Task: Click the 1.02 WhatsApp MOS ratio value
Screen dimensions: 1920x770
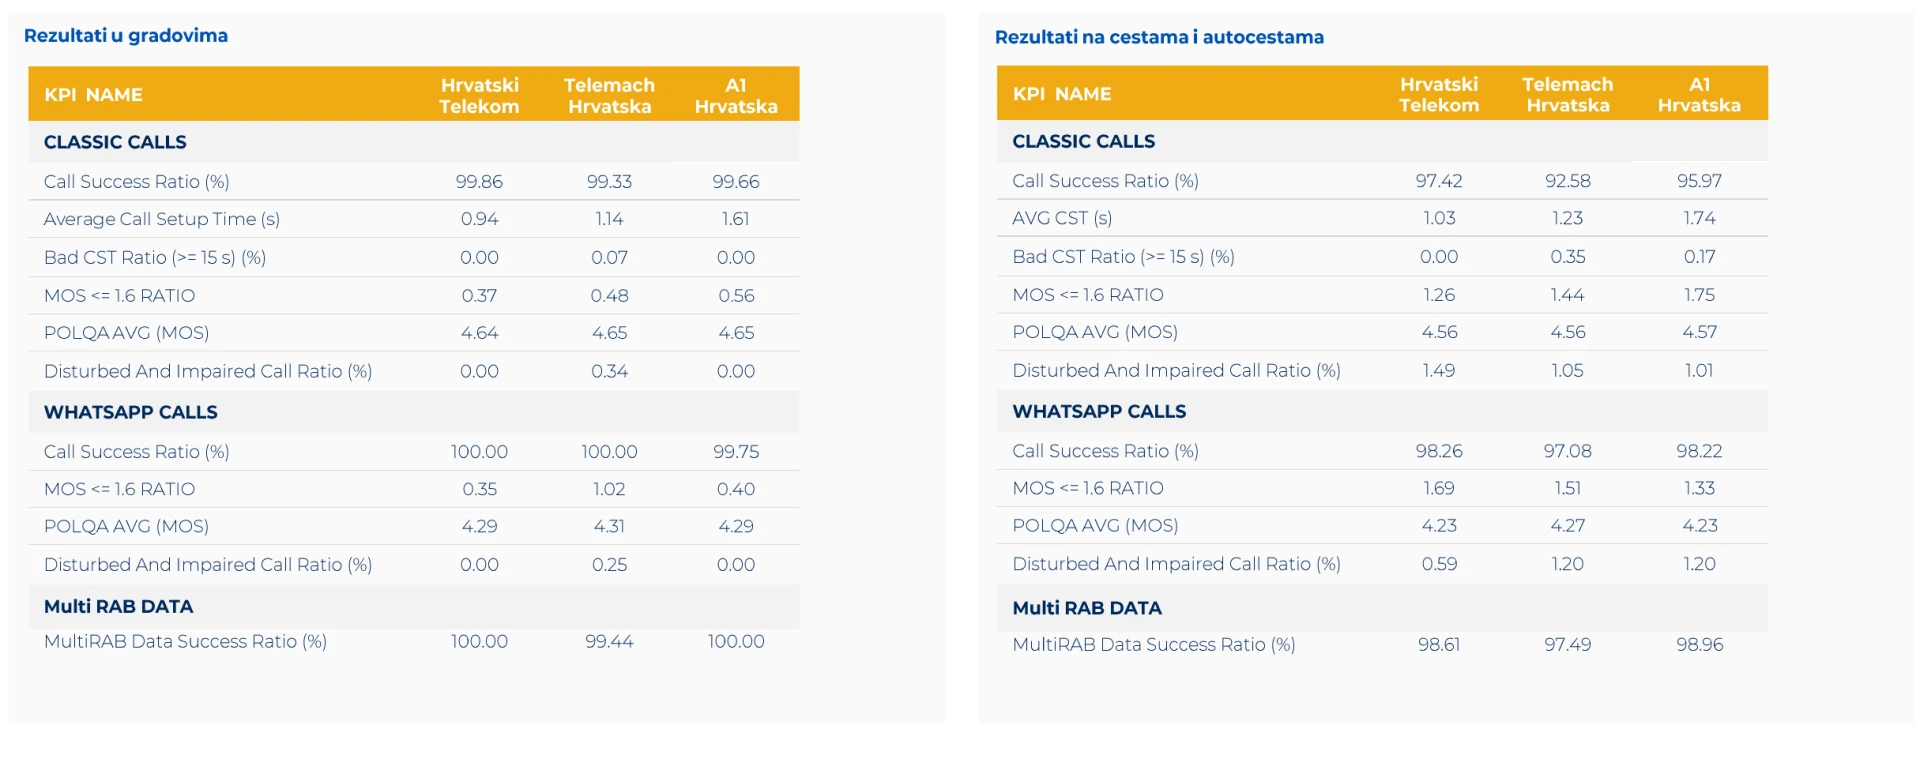Action: pos(609,489)
